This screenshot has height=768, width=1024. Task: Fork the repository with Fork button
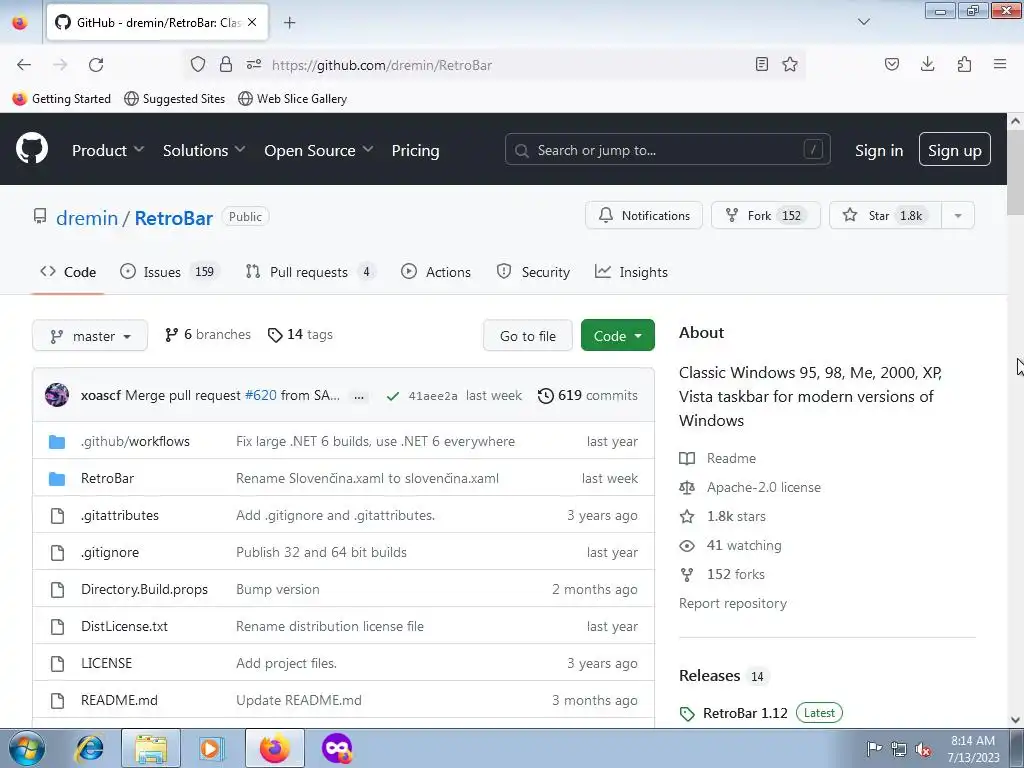coord(765,216)
